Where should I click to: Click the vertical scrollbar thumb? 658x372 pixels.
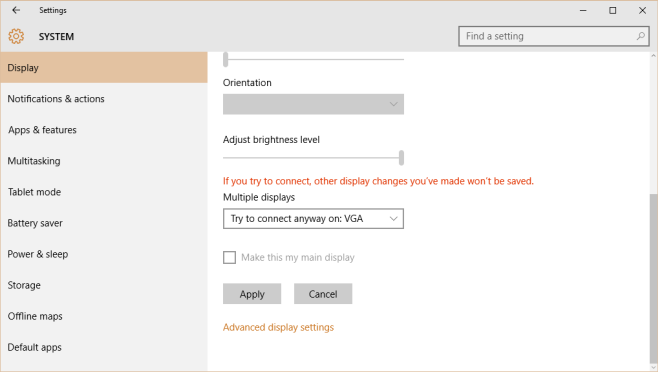tap(653, 278)
